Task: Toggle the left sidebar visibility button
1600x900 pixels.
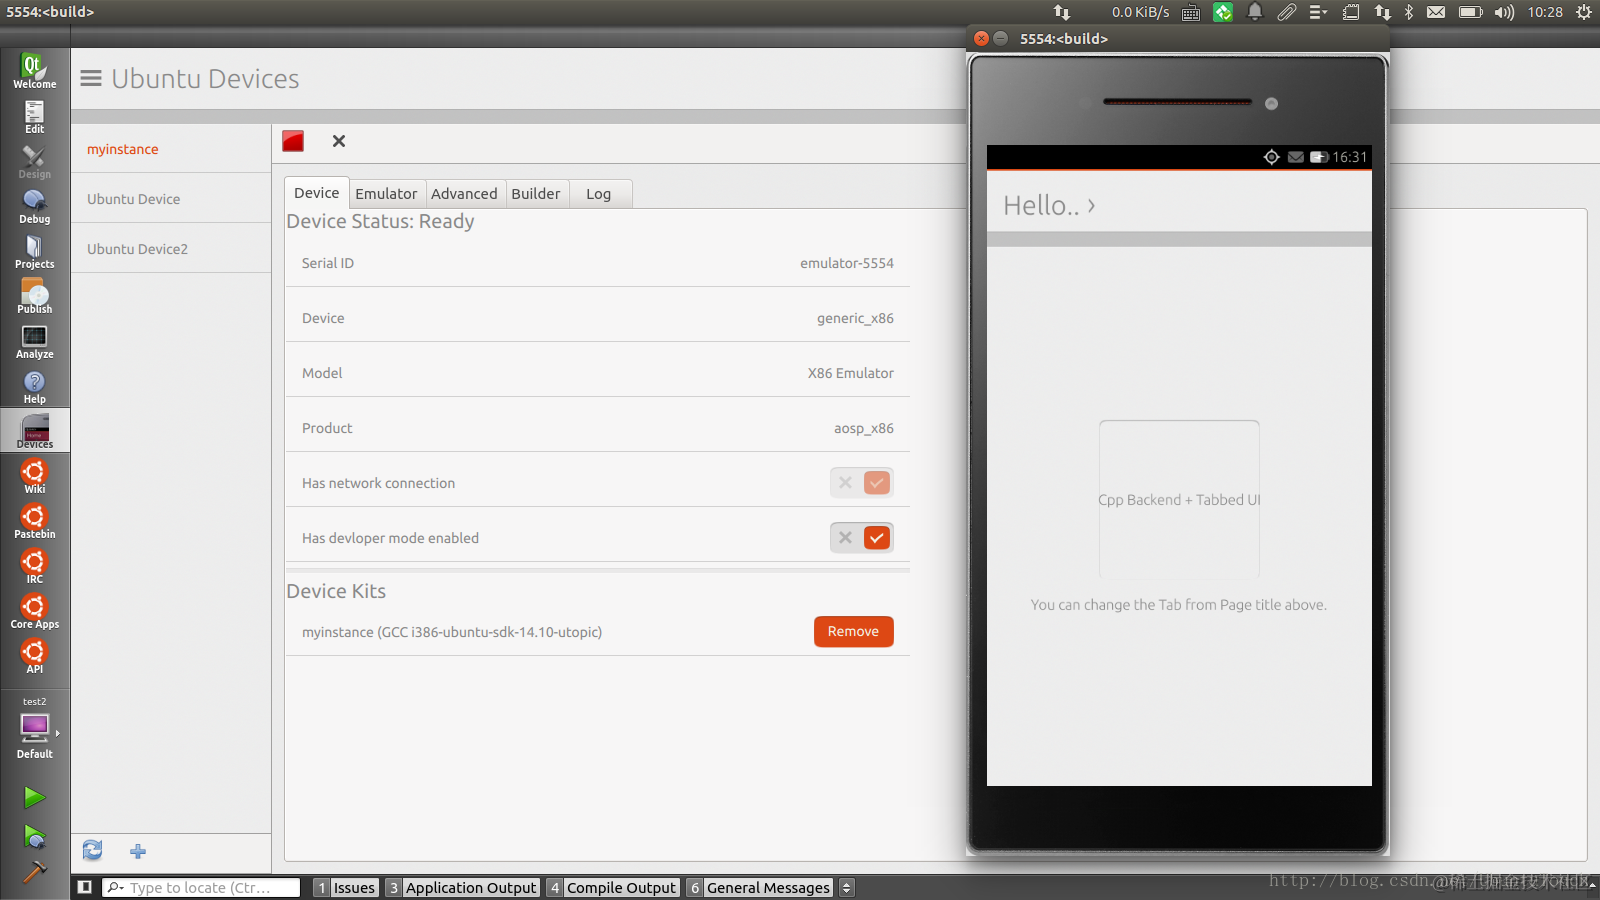Action: click(85, 887)
